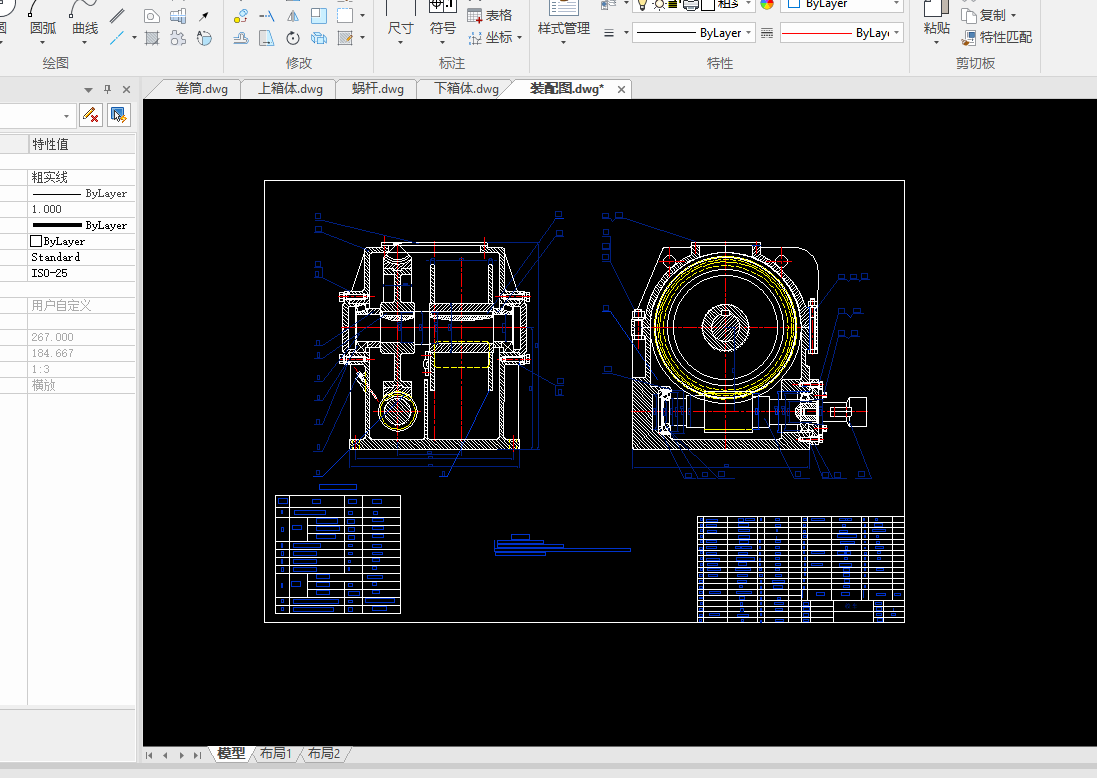The width and height of the screenshot is (1097, 778).
Task: Click the 1.000 linetype scale value field
Action: point(80,209)
